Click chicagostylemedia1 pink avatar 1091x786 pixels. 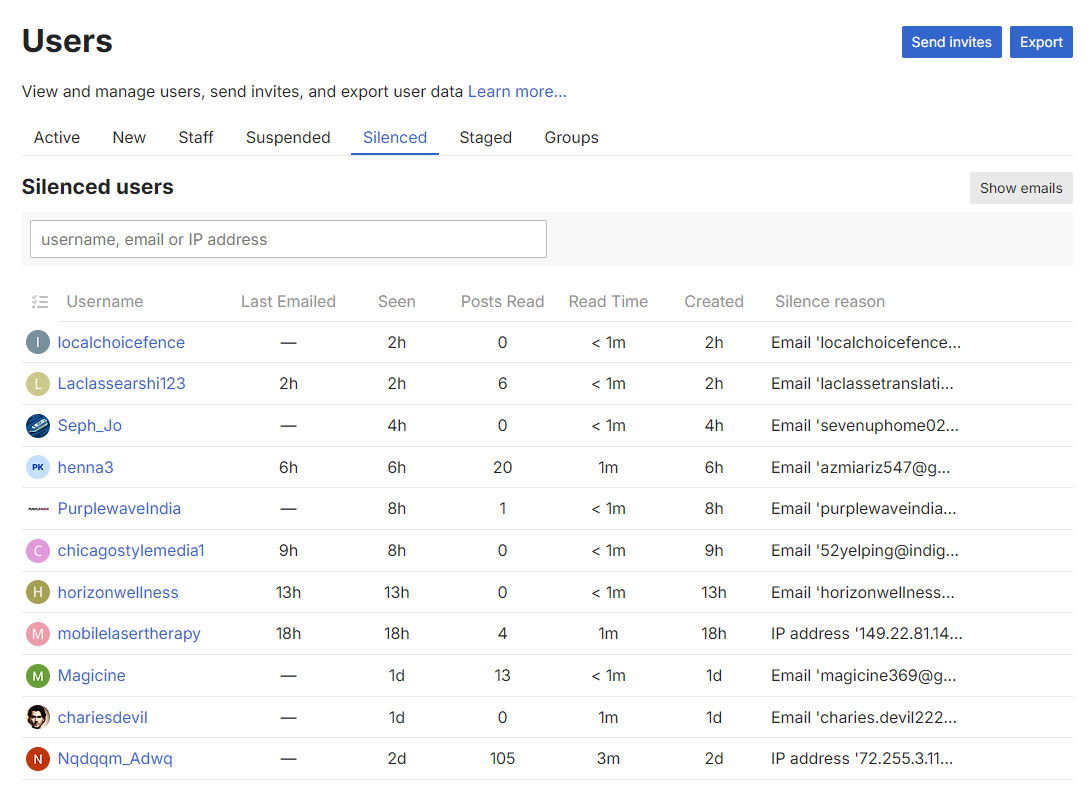point(38,551)
